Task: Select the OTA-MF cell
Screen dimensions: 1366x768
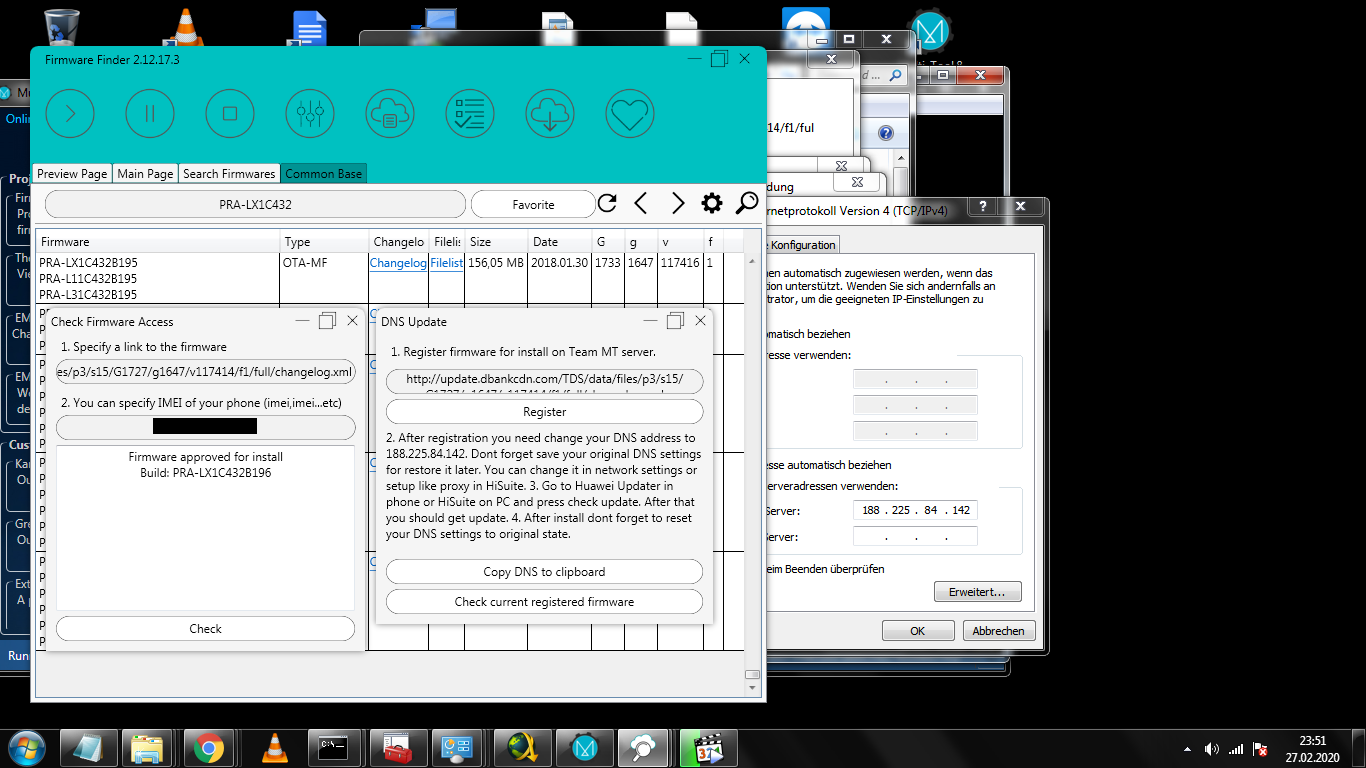Action: click(x=325, y=278)
